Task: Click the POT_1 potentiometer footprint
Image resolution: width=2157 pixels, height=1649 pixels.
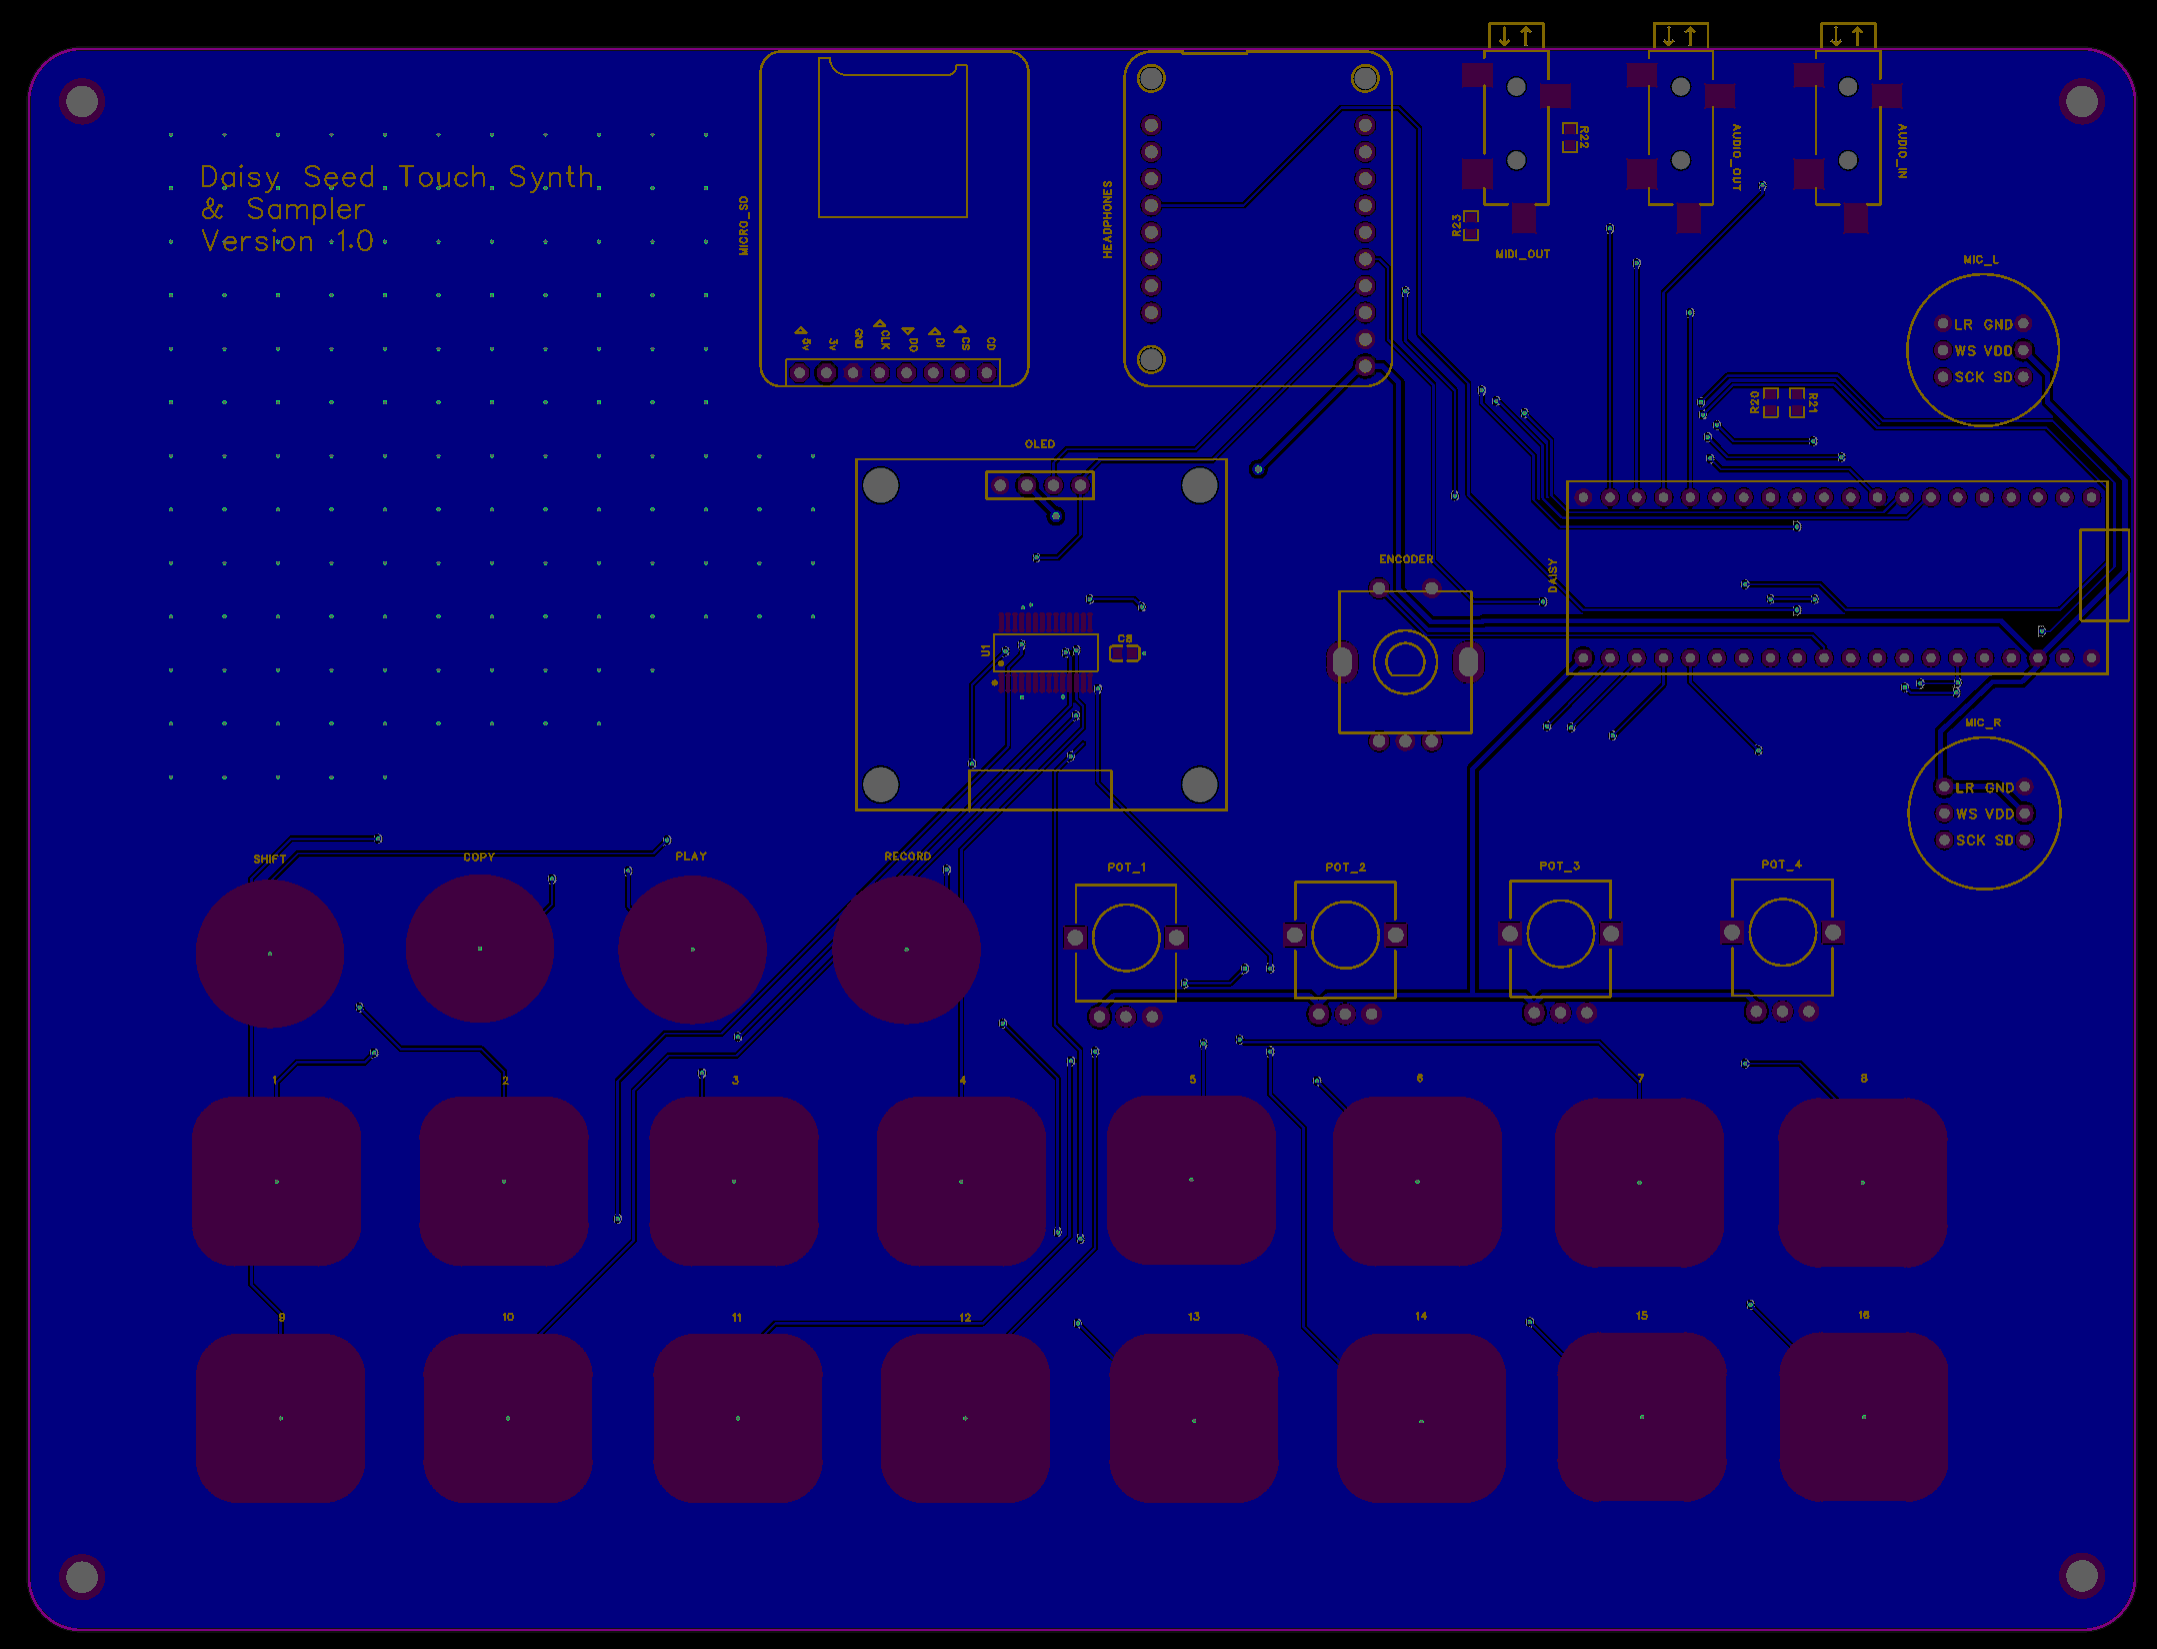Action: point(1126,938)
